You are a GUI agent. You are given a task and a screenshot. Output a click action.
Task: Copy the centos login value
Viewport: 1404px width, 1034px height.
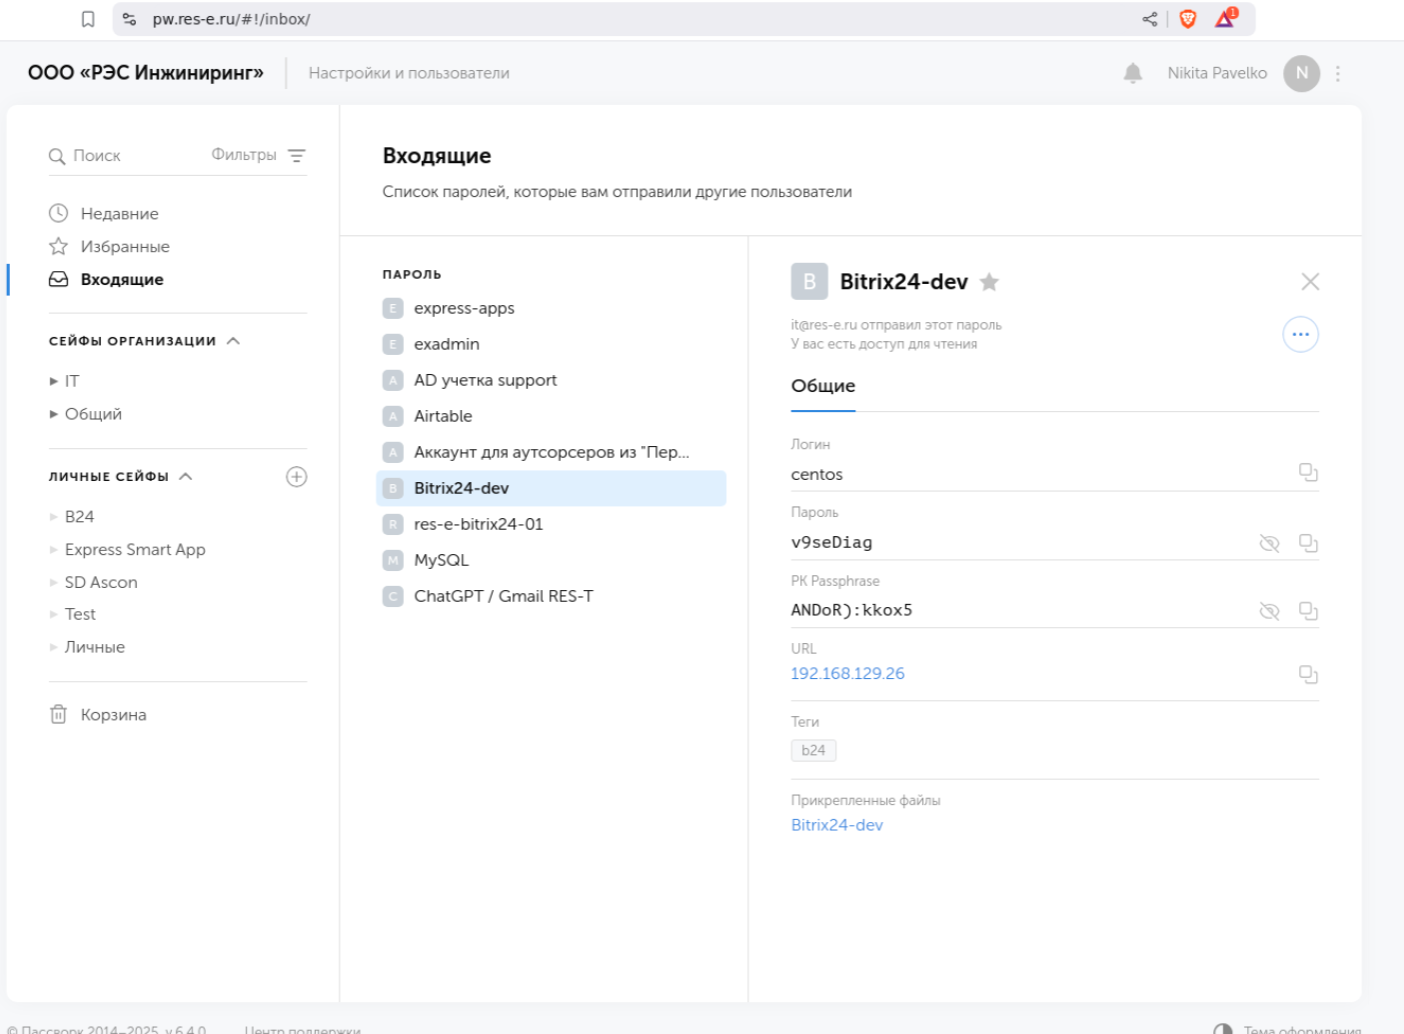click(1307, 472)
